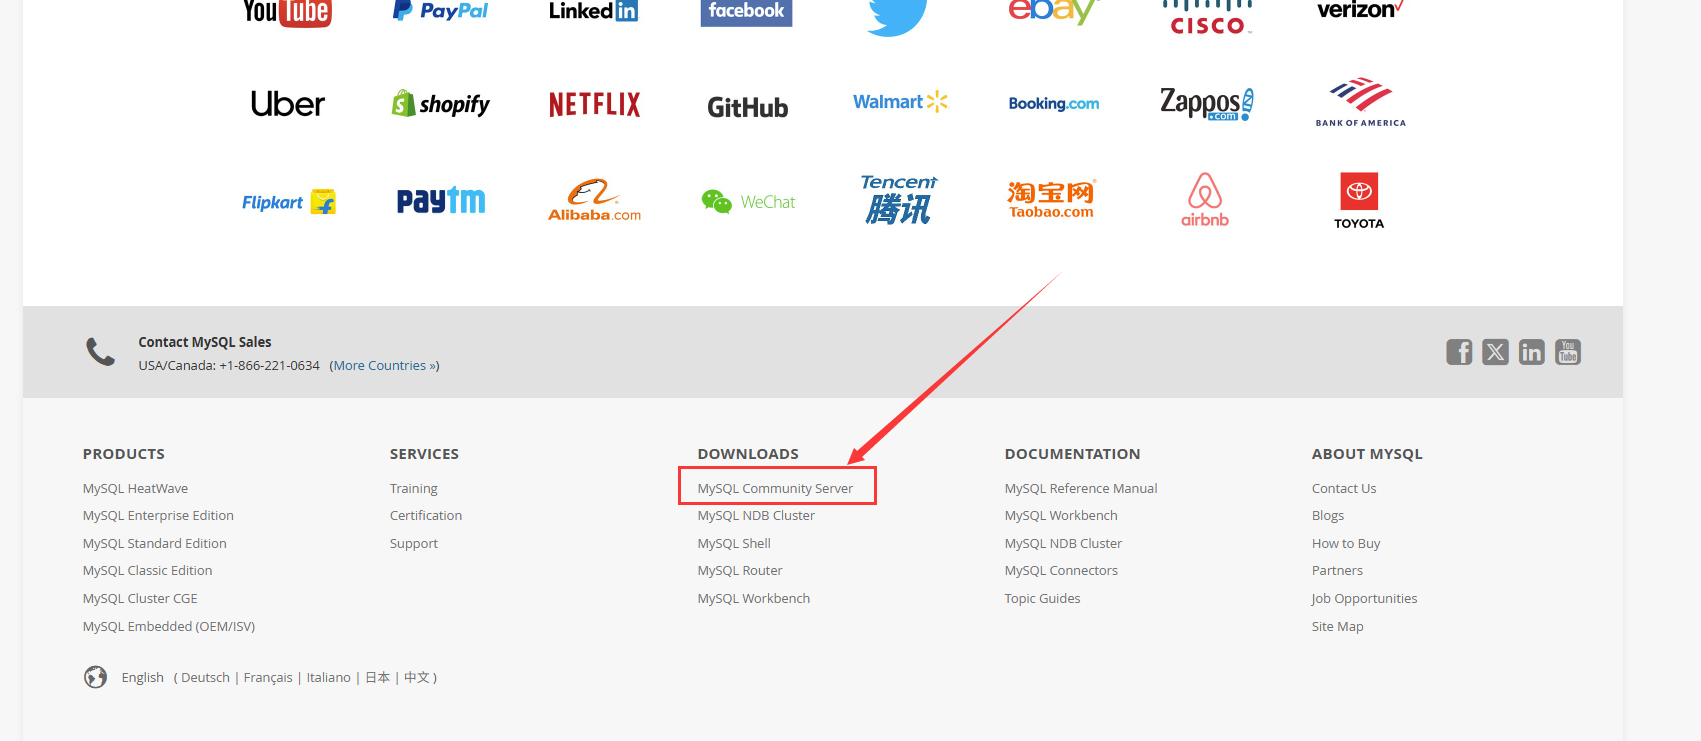Open MySQL NDB Cluster under Downloads

point(756,516)
